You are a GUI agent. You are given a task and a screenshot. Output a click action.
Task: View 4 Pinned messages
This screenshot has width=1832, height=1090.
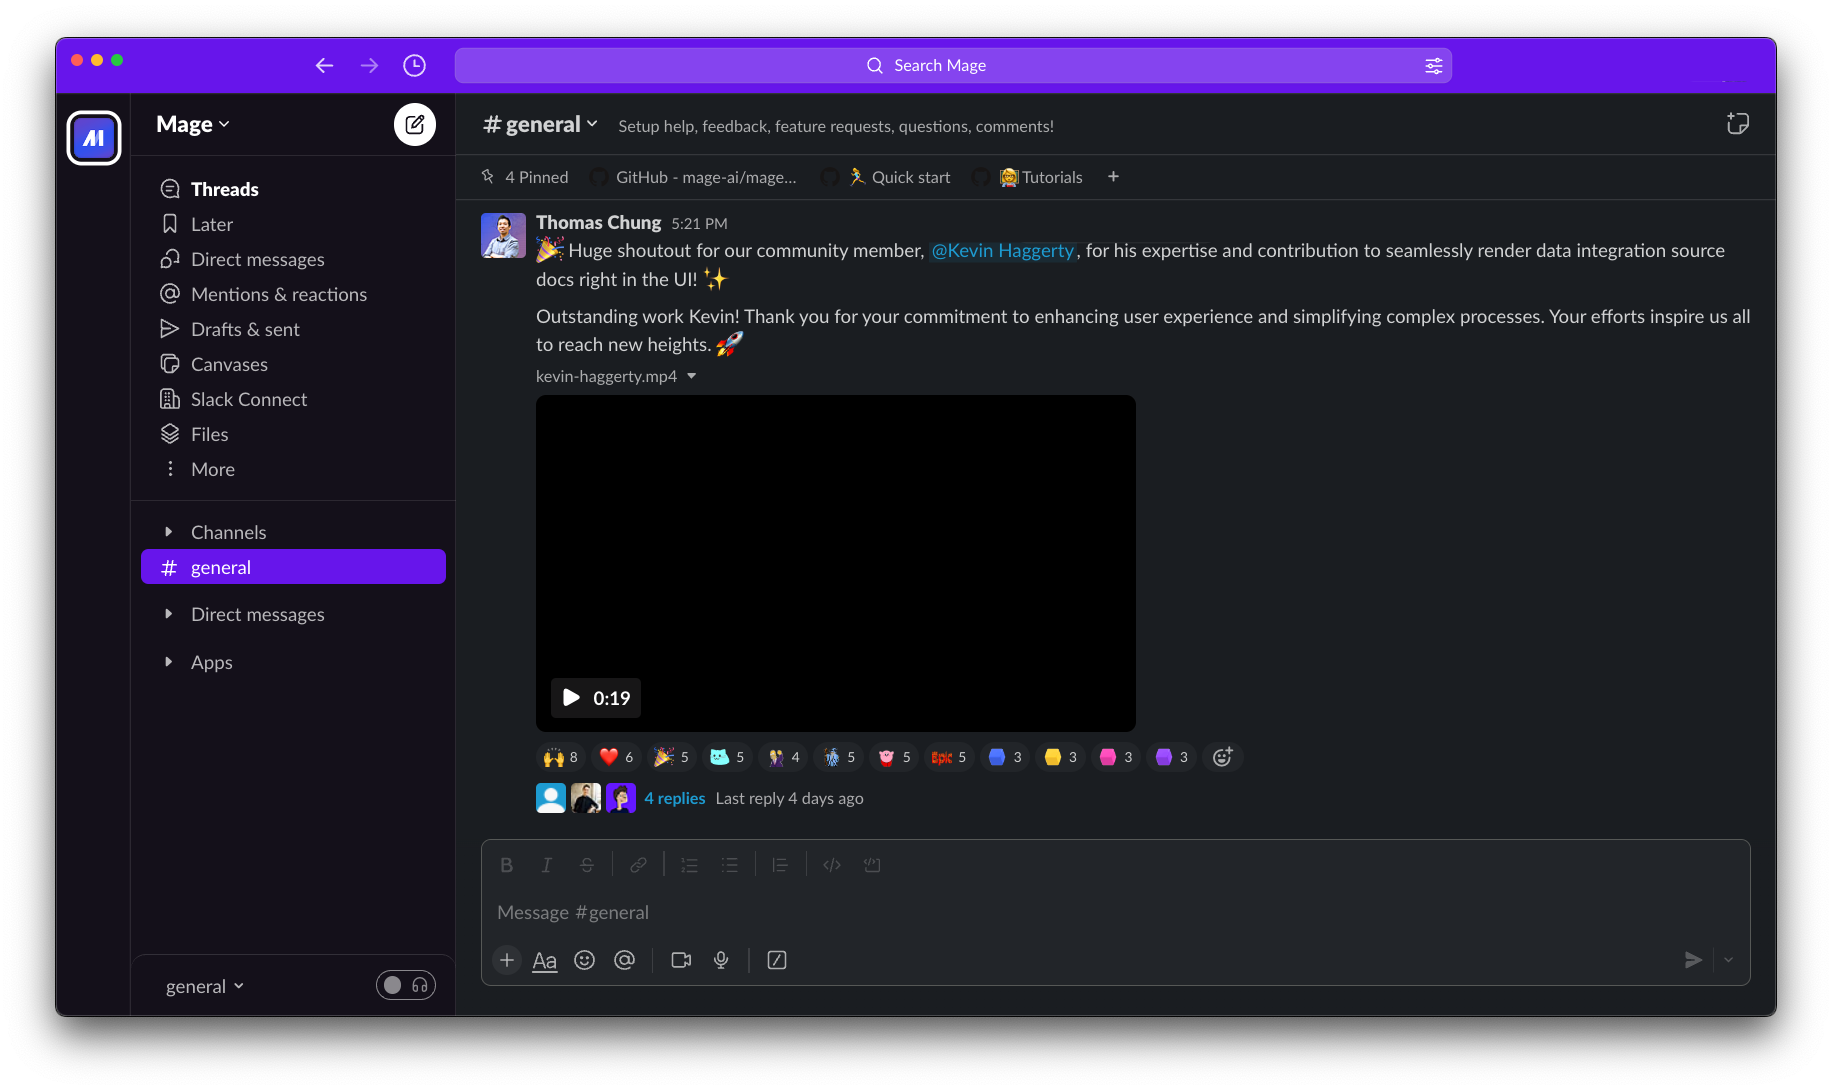[x=525, y=177]
